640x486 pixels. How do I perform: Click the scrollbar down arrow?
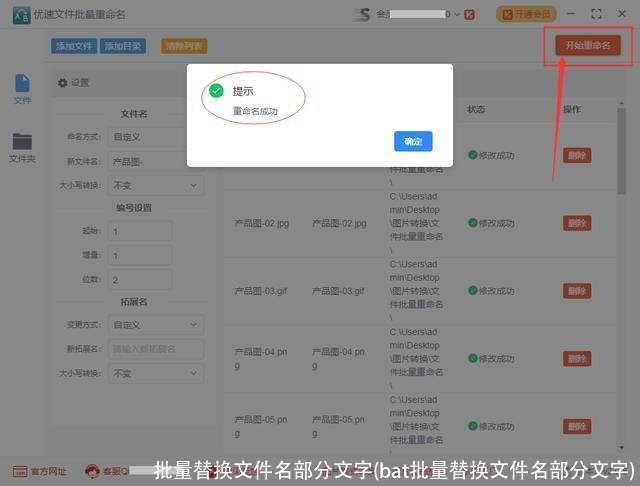tap(621, 448)
